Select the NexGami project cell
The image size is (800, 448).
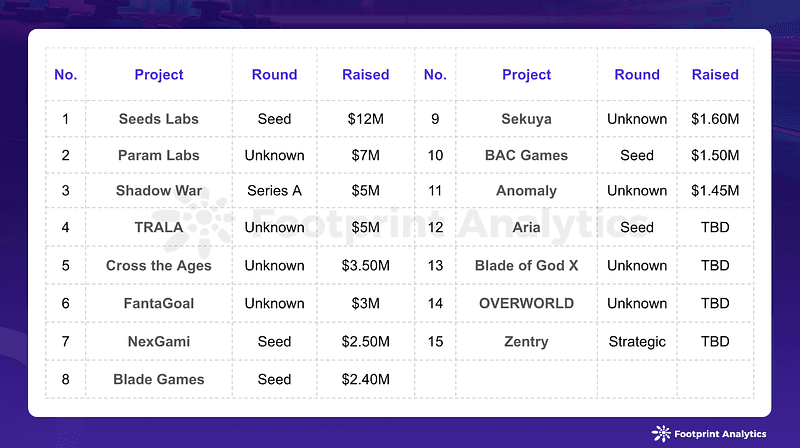coord(159,341)
